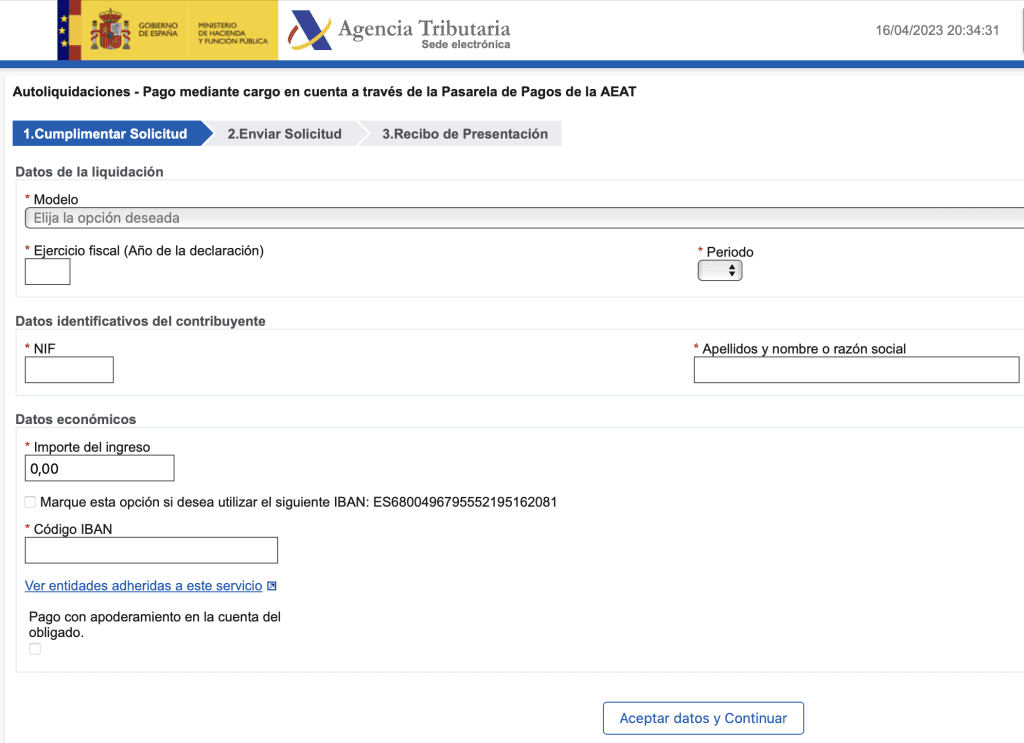1024x743 pixels.
Task: Click the Datos de la liquidación heading
Action: tap(89, 172)
